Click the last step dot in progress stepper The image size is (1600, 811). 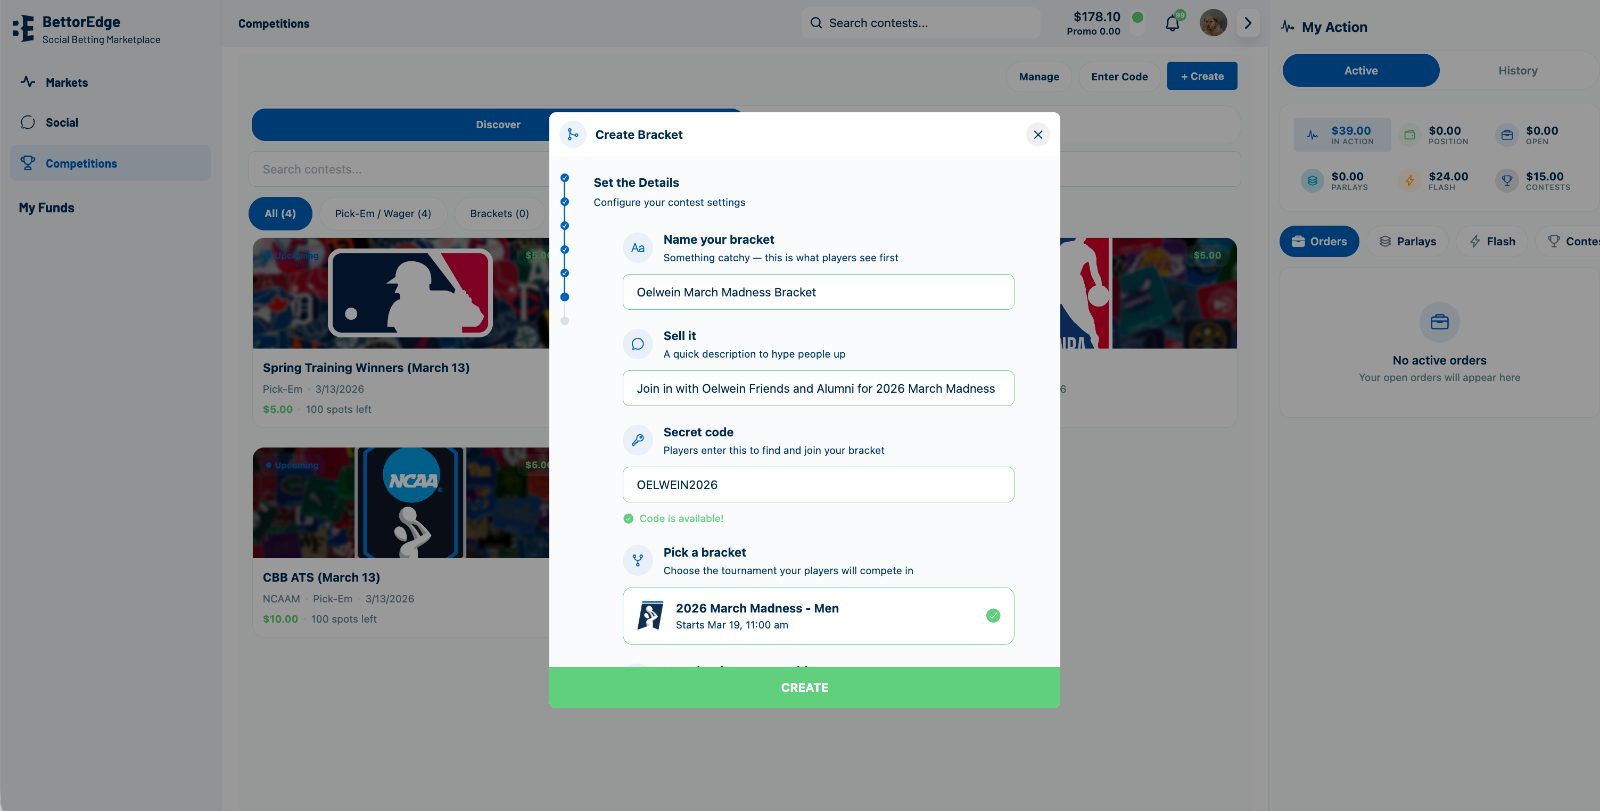tap(565, 321)
